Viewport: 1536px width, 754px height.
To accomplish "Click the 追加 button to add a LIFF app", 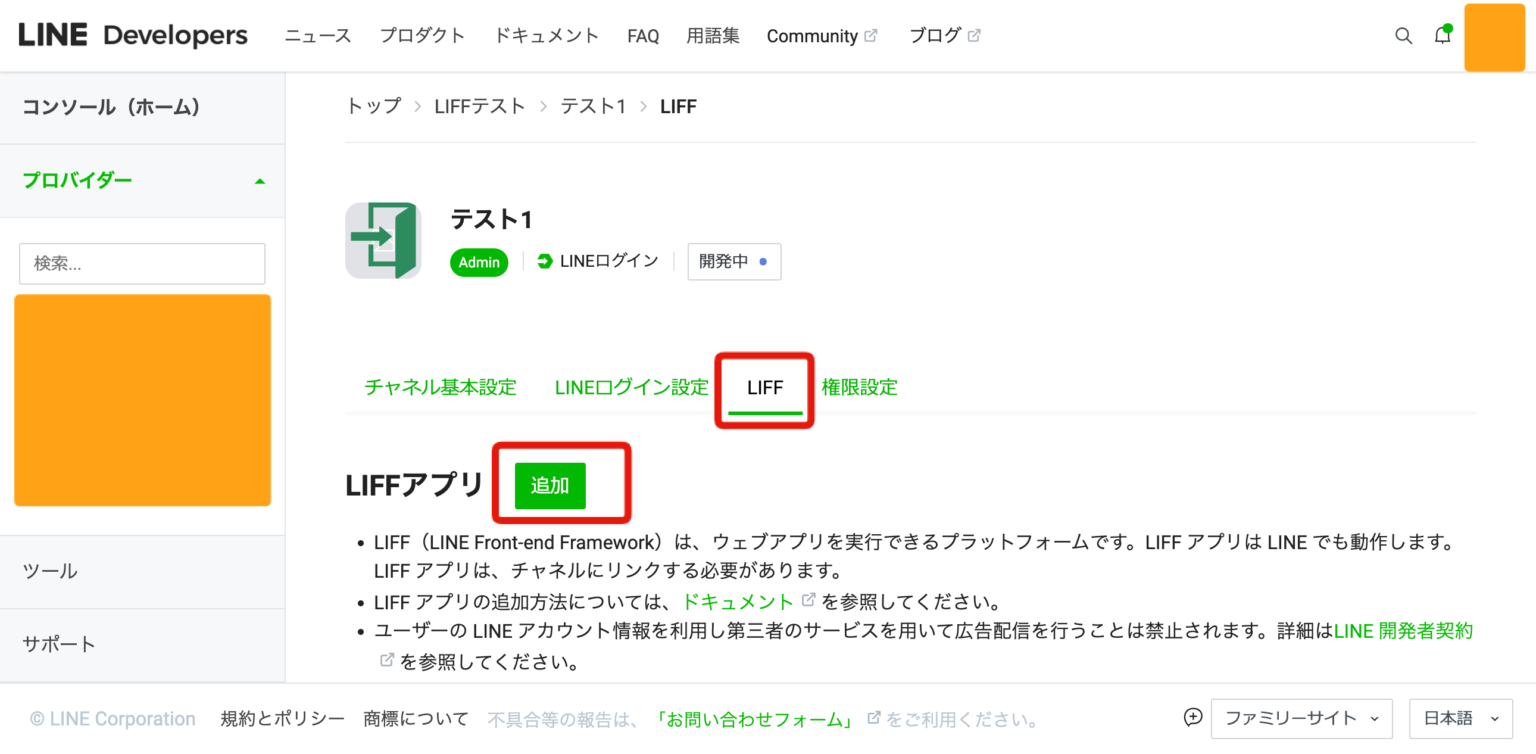I will tap(549, 484).
